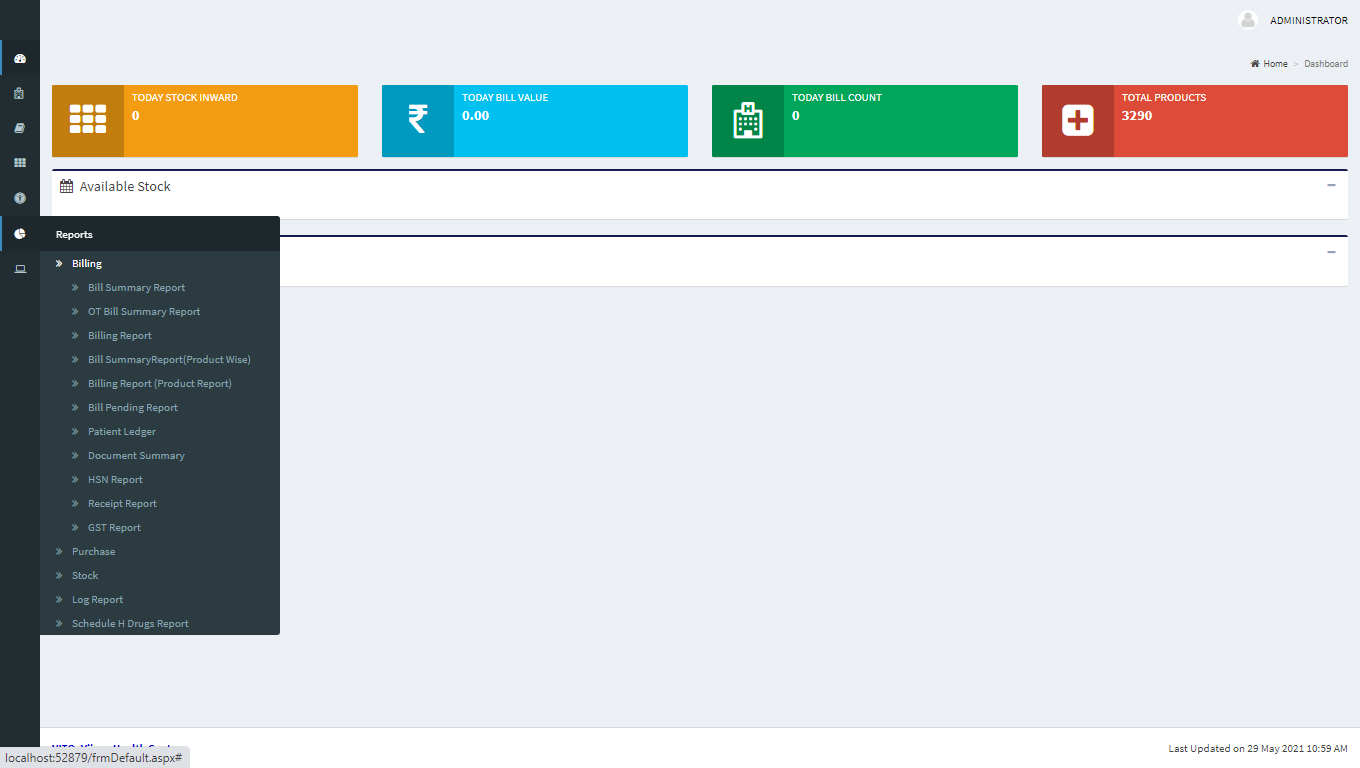This screenshot has width=1360, height=768.
Task: Click the ADMINISTRATOR user name
Action: coord(1309,21)
